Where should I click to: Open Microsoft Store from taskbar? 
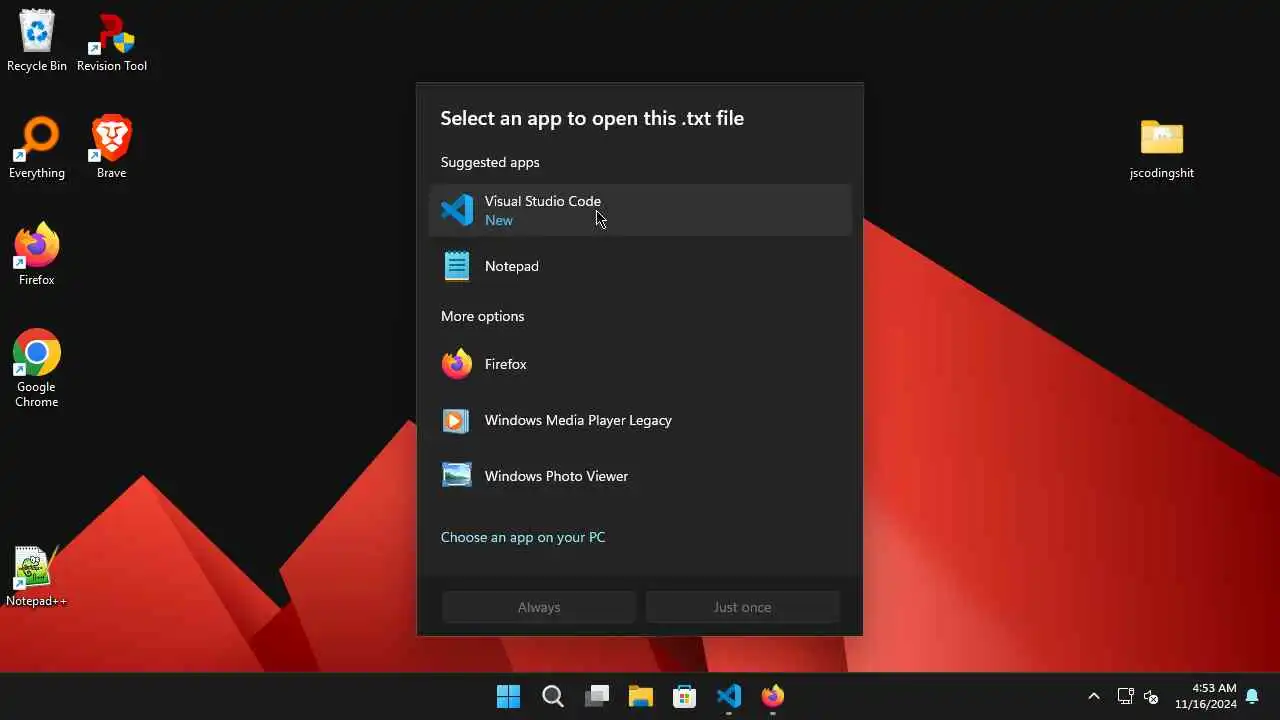click(685, 696)
